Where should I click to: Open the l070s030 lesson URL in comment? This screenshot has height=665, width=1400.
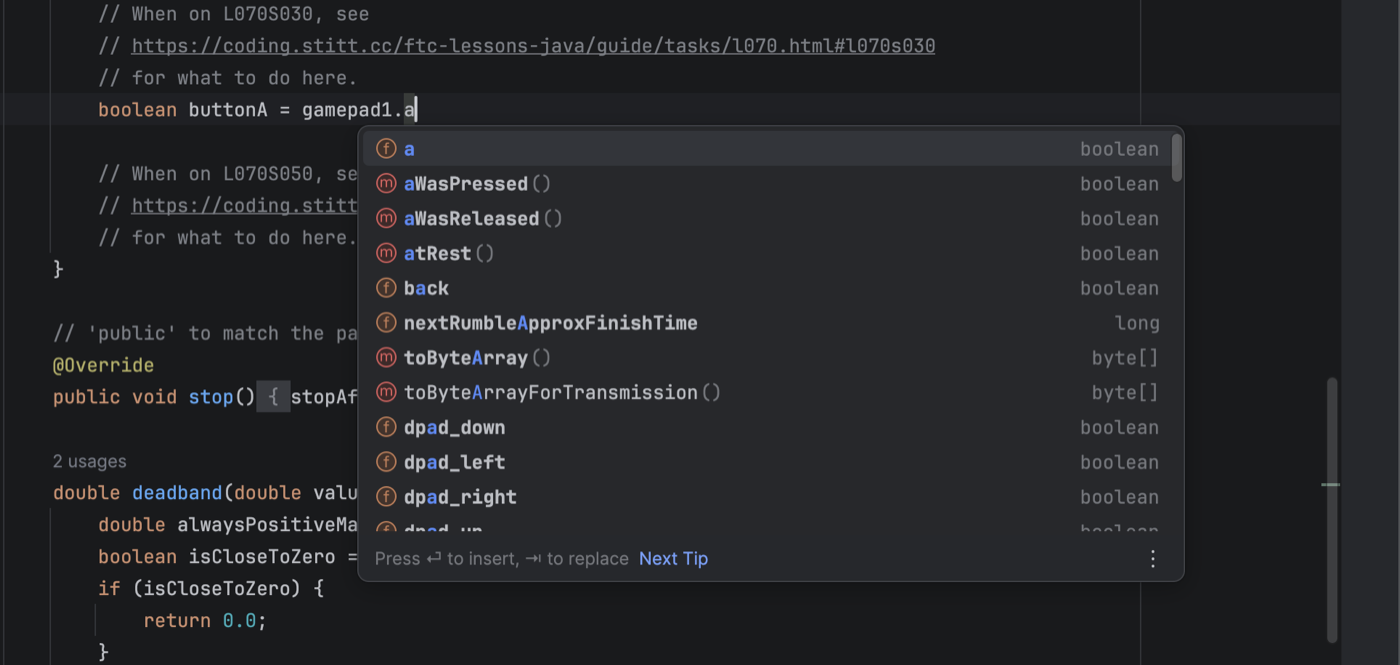tap(533, 46)
